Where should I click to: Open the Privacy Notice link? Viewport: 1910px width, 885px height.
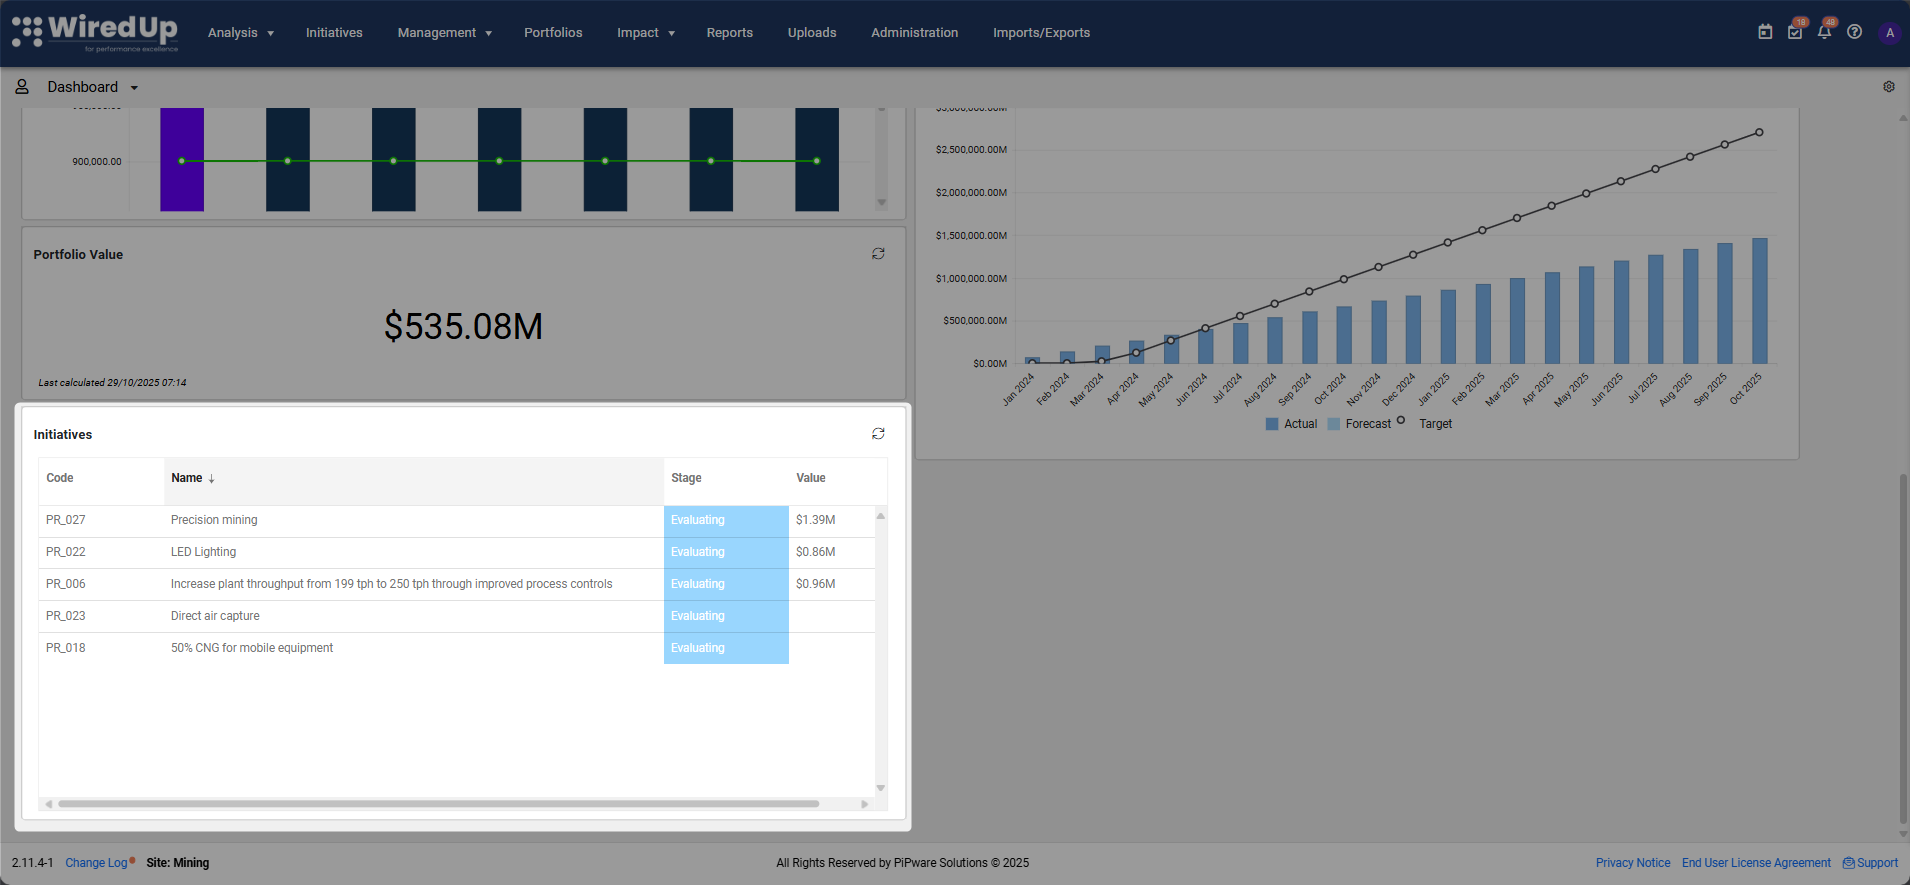click(1633, 863)
